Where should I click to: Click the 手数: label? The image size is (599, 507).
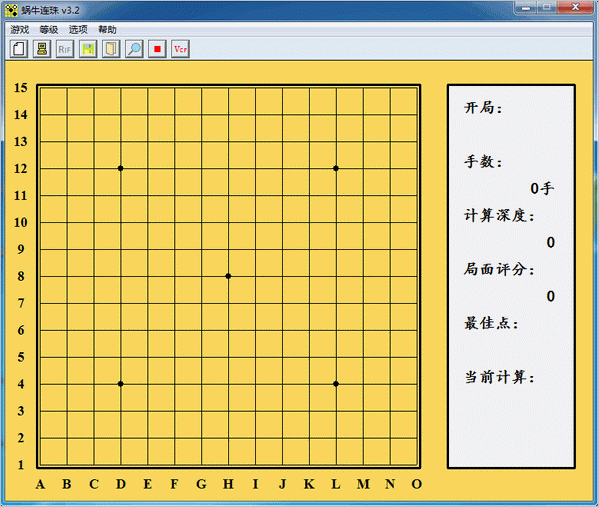coord(483,162)
